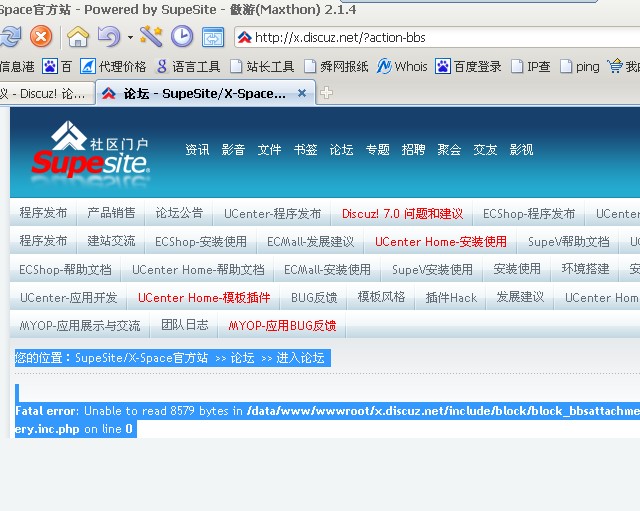
Task: Open a new tab with plus button
Action: 326,93
